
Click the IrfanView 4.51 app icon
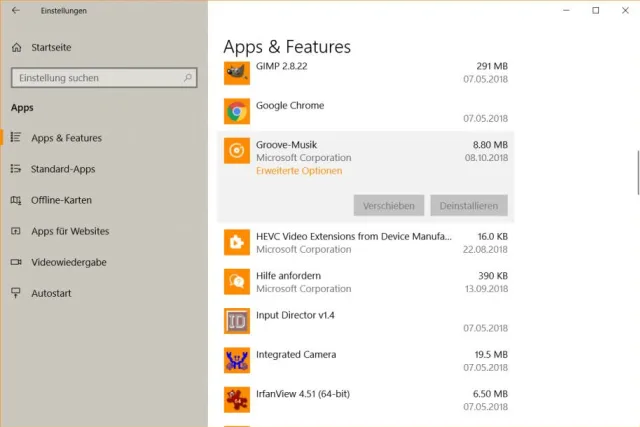coord(237,400)
